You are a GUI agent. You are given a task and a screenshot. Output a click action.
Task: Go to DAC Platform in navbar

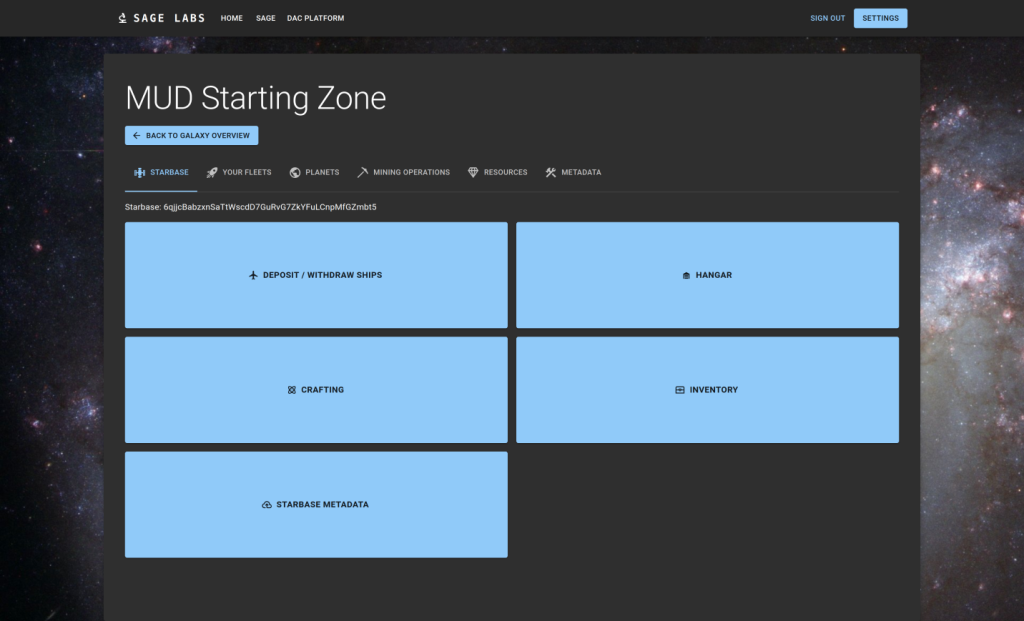[315, 18]
